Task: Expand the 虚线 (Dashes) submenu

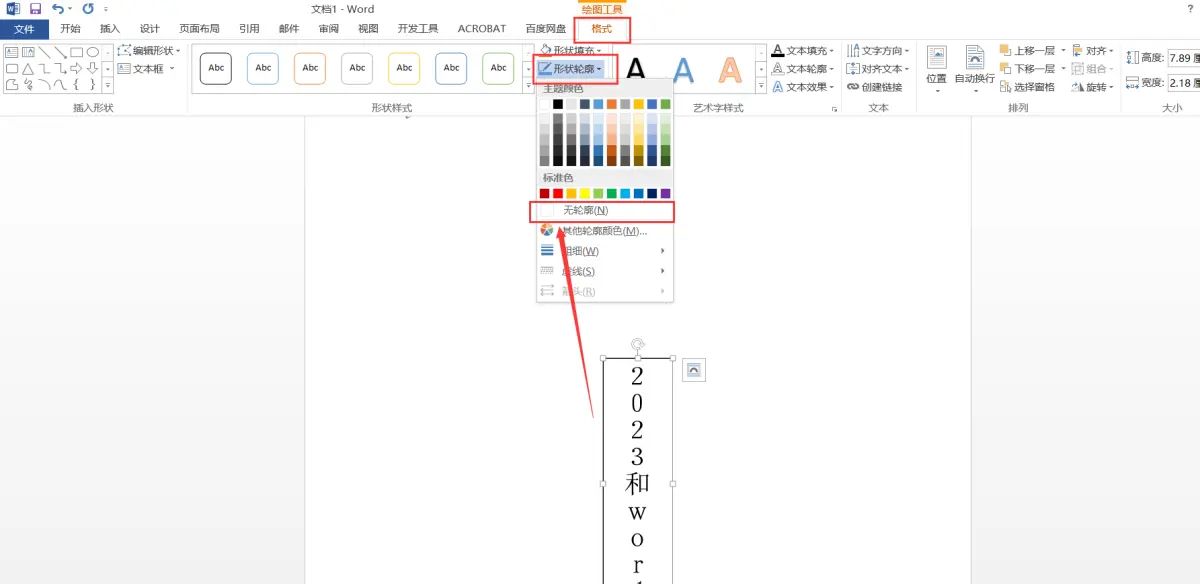Action: [x=580, y=270]
